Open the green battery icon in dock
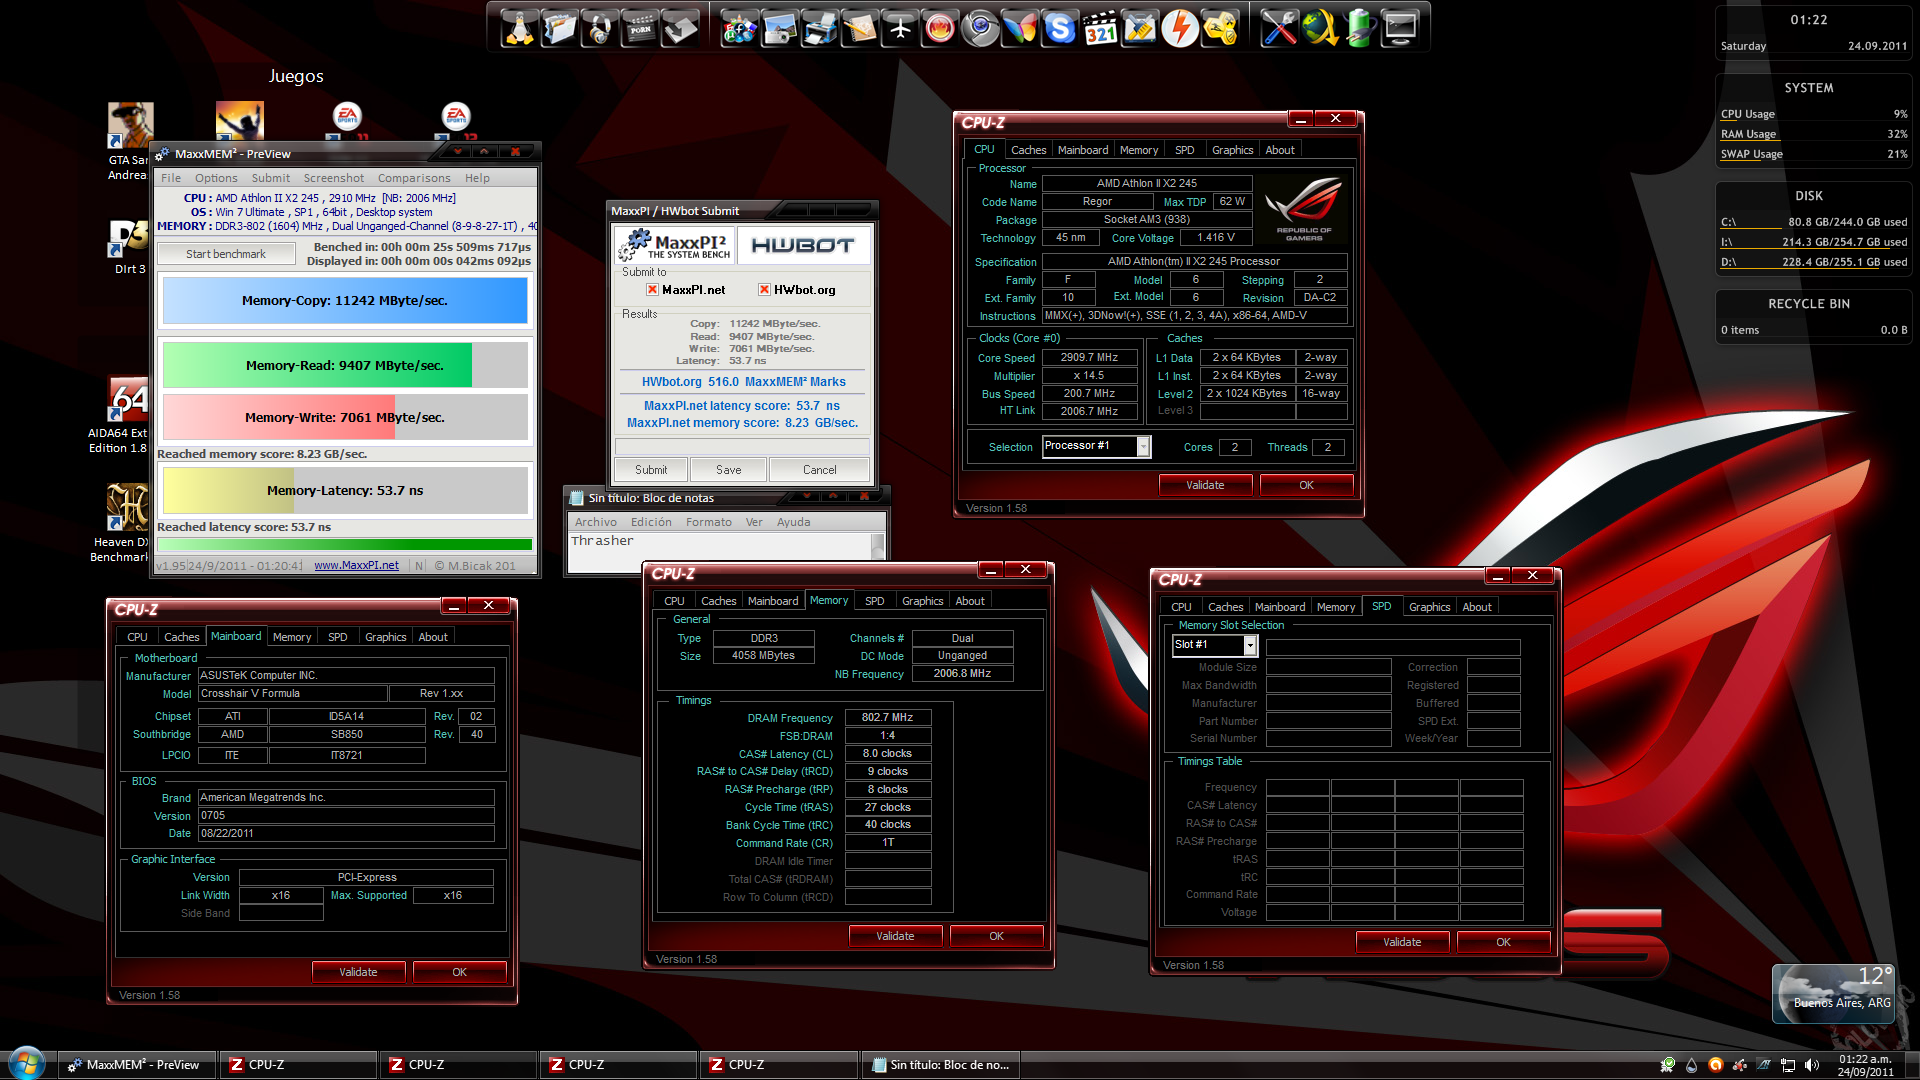 pos(1360,28)
